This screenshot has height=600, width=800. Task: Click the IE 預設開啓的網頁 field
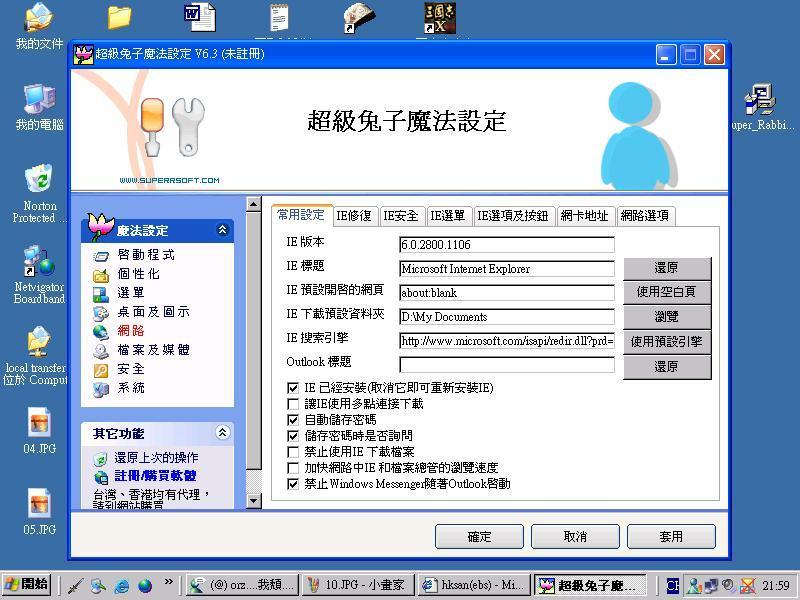pos(507,293)
